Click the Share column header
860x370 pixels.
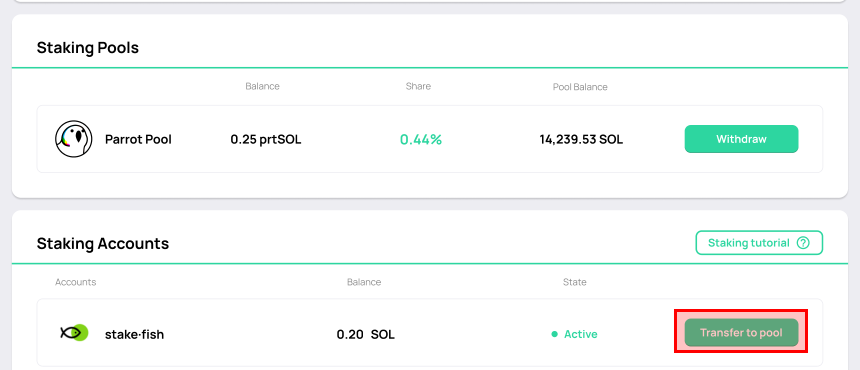pyautogui.click(x=418, y=86)
